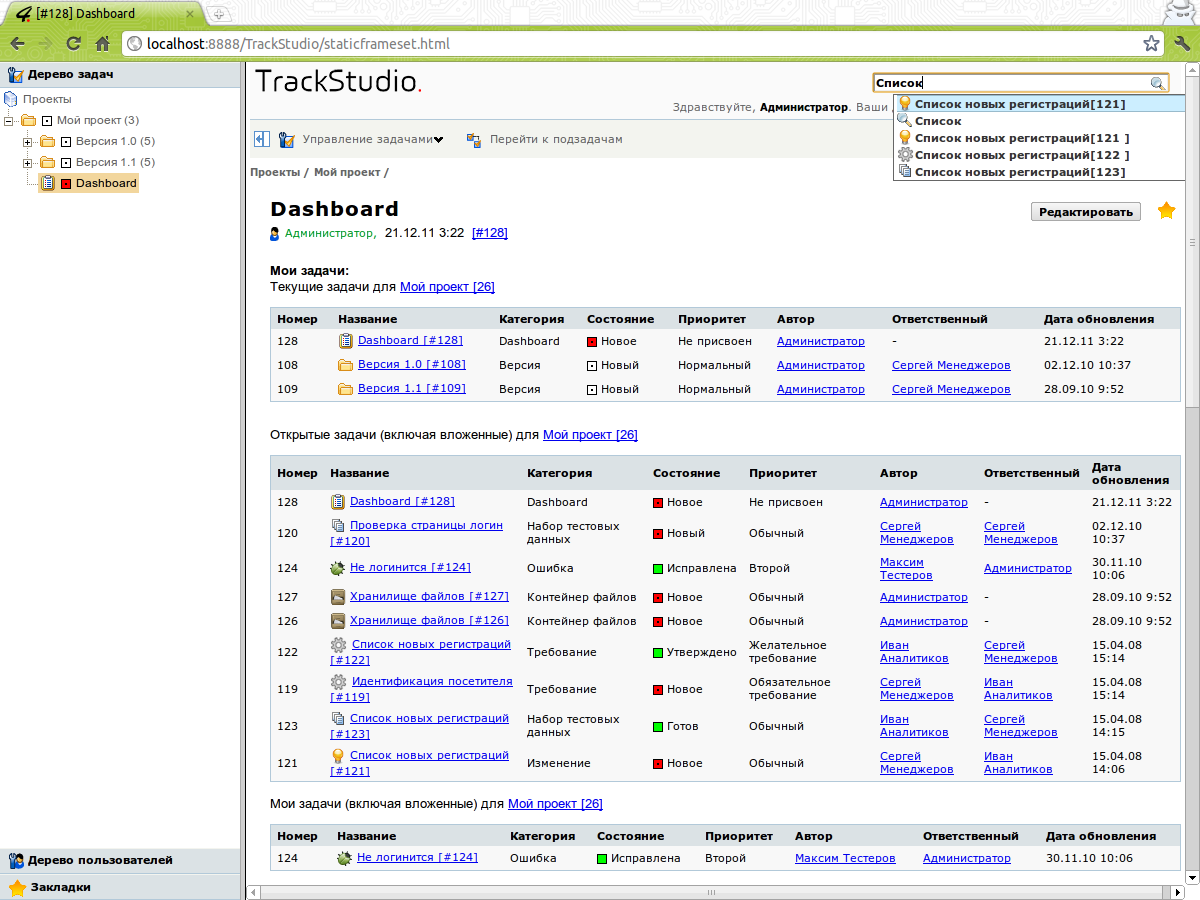Screen dimensions: 1200x900
Task: Open 'Идентификация посетителя' task link
Action: click(x=422, y=689)
